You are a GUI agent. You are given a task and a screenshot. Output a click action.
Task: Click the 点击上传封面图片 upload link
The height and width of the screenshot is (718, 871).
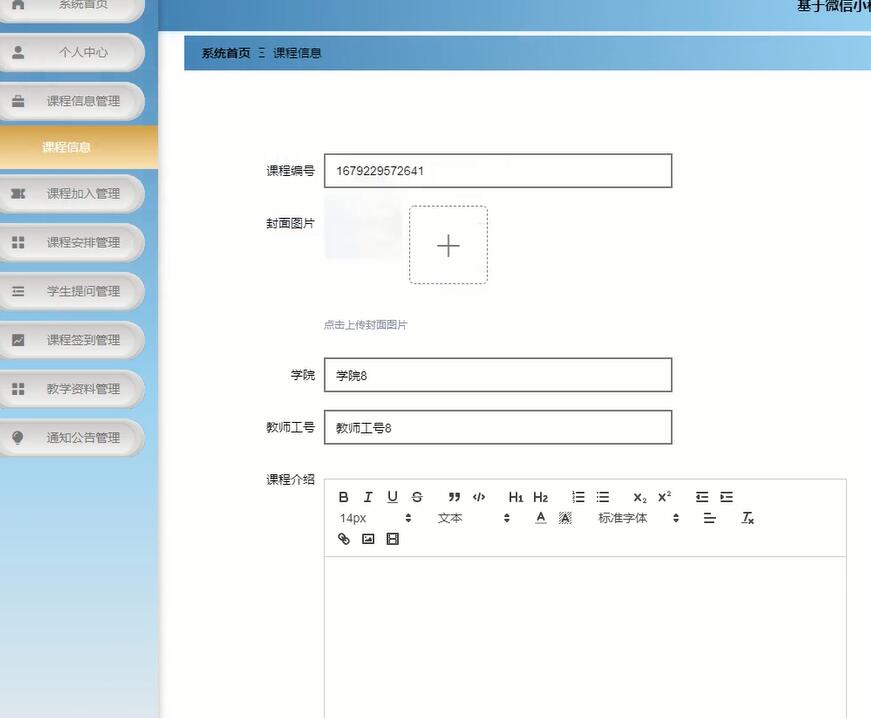coord(367,324)
